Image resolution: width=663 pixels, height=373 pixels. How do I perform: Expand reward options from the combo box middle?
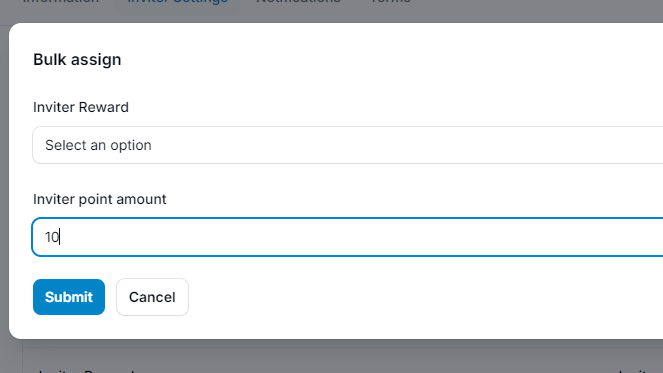tap(348, 145)
